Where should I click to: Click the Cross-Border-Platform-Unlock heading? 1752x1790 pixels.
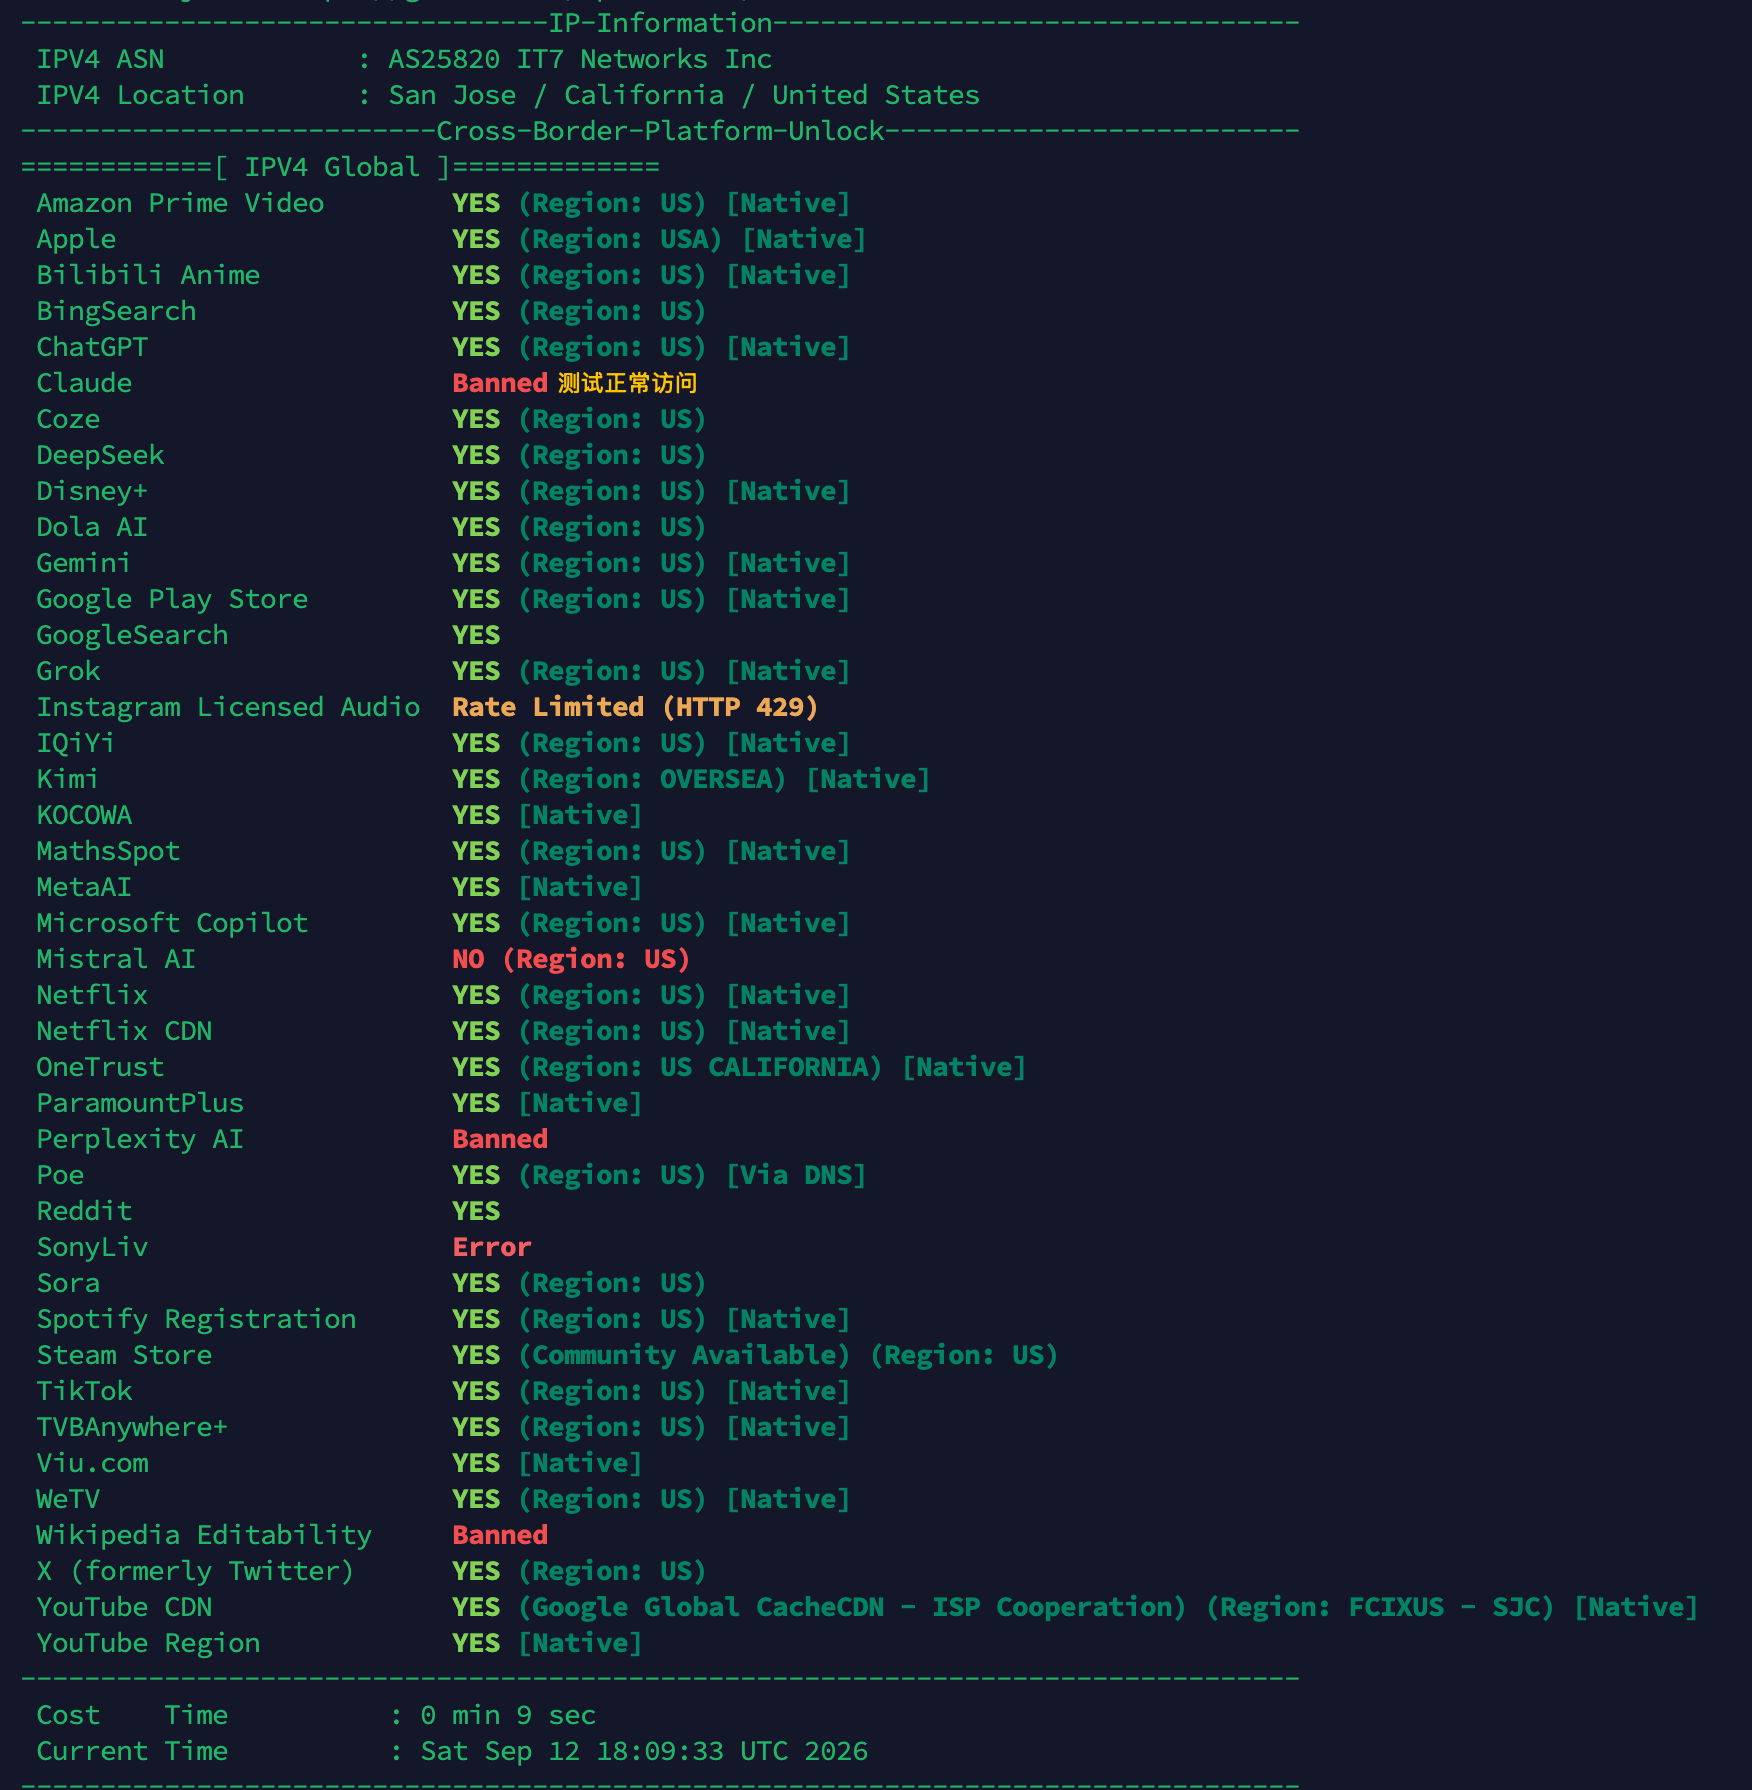click(660, 131)
